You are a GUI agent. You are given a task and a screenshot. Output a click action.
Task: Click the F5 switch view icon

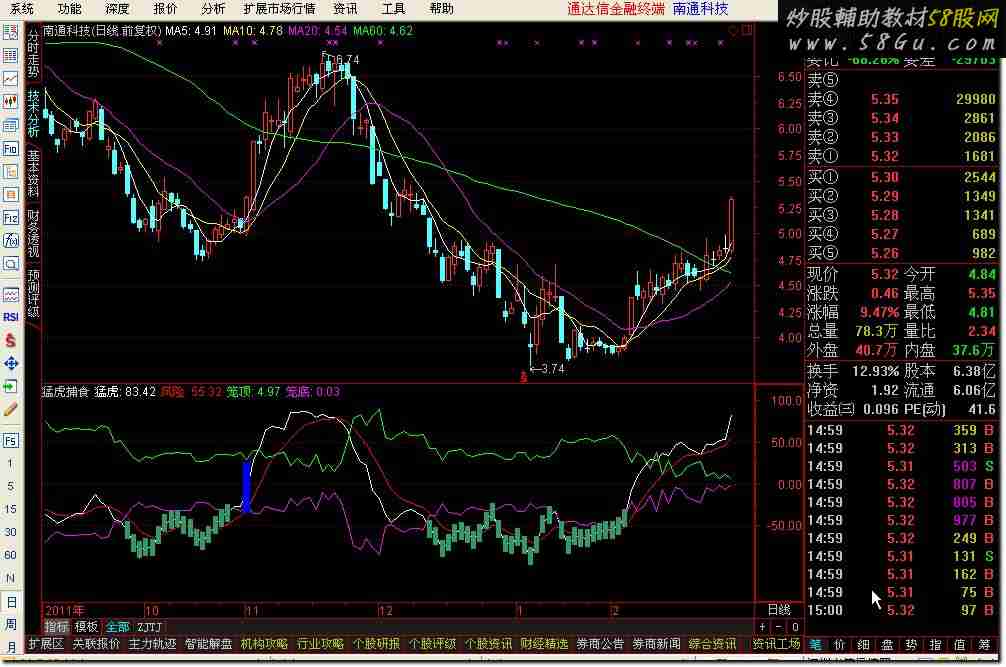pos(10,441)
